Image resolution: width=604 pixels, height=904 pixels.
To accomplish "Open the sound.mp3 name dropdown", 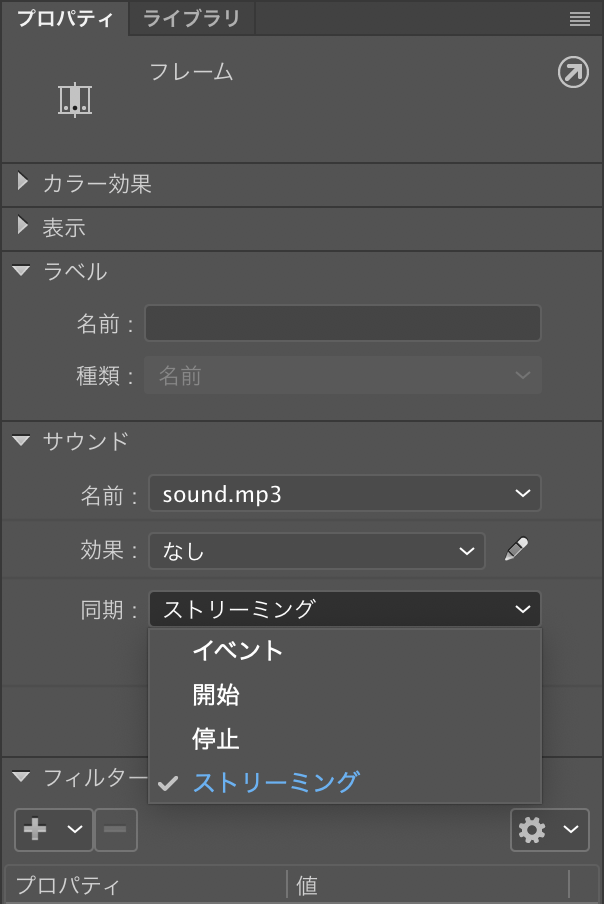I will pyautogui.click(x=345, y=494).
